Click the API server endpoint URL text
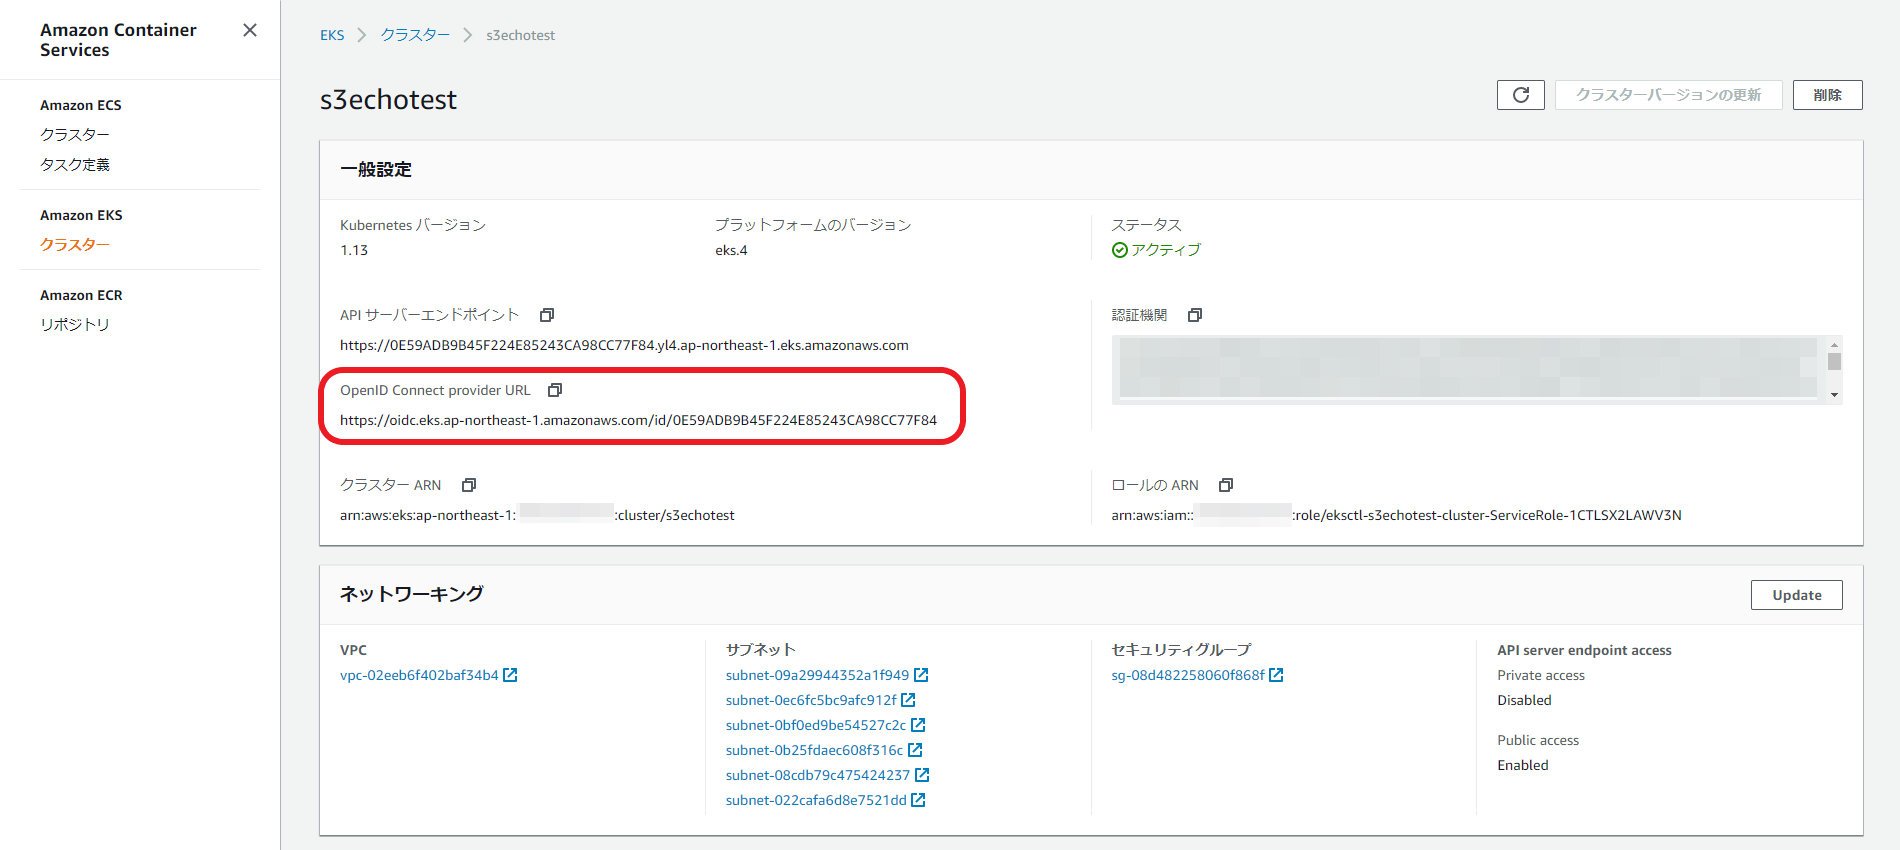Viewport: 1900px width, 850px height. click(624, 345)
